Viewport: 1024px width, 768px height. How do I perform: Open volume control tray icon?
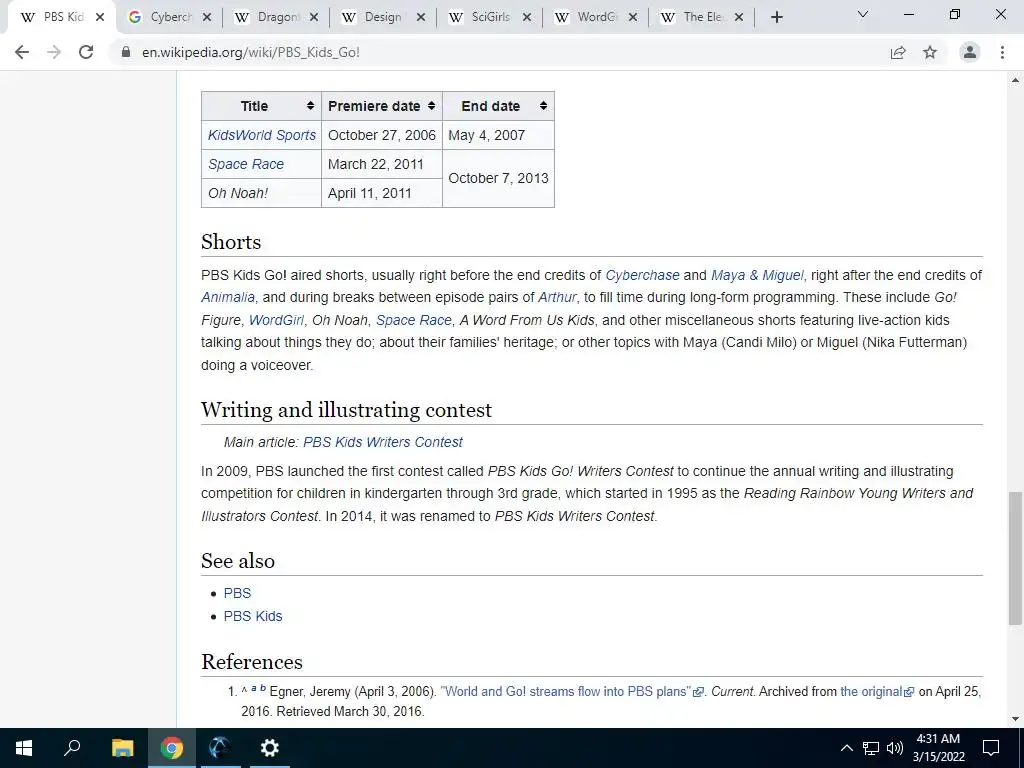pyautogui.click(x=895, y=748)
